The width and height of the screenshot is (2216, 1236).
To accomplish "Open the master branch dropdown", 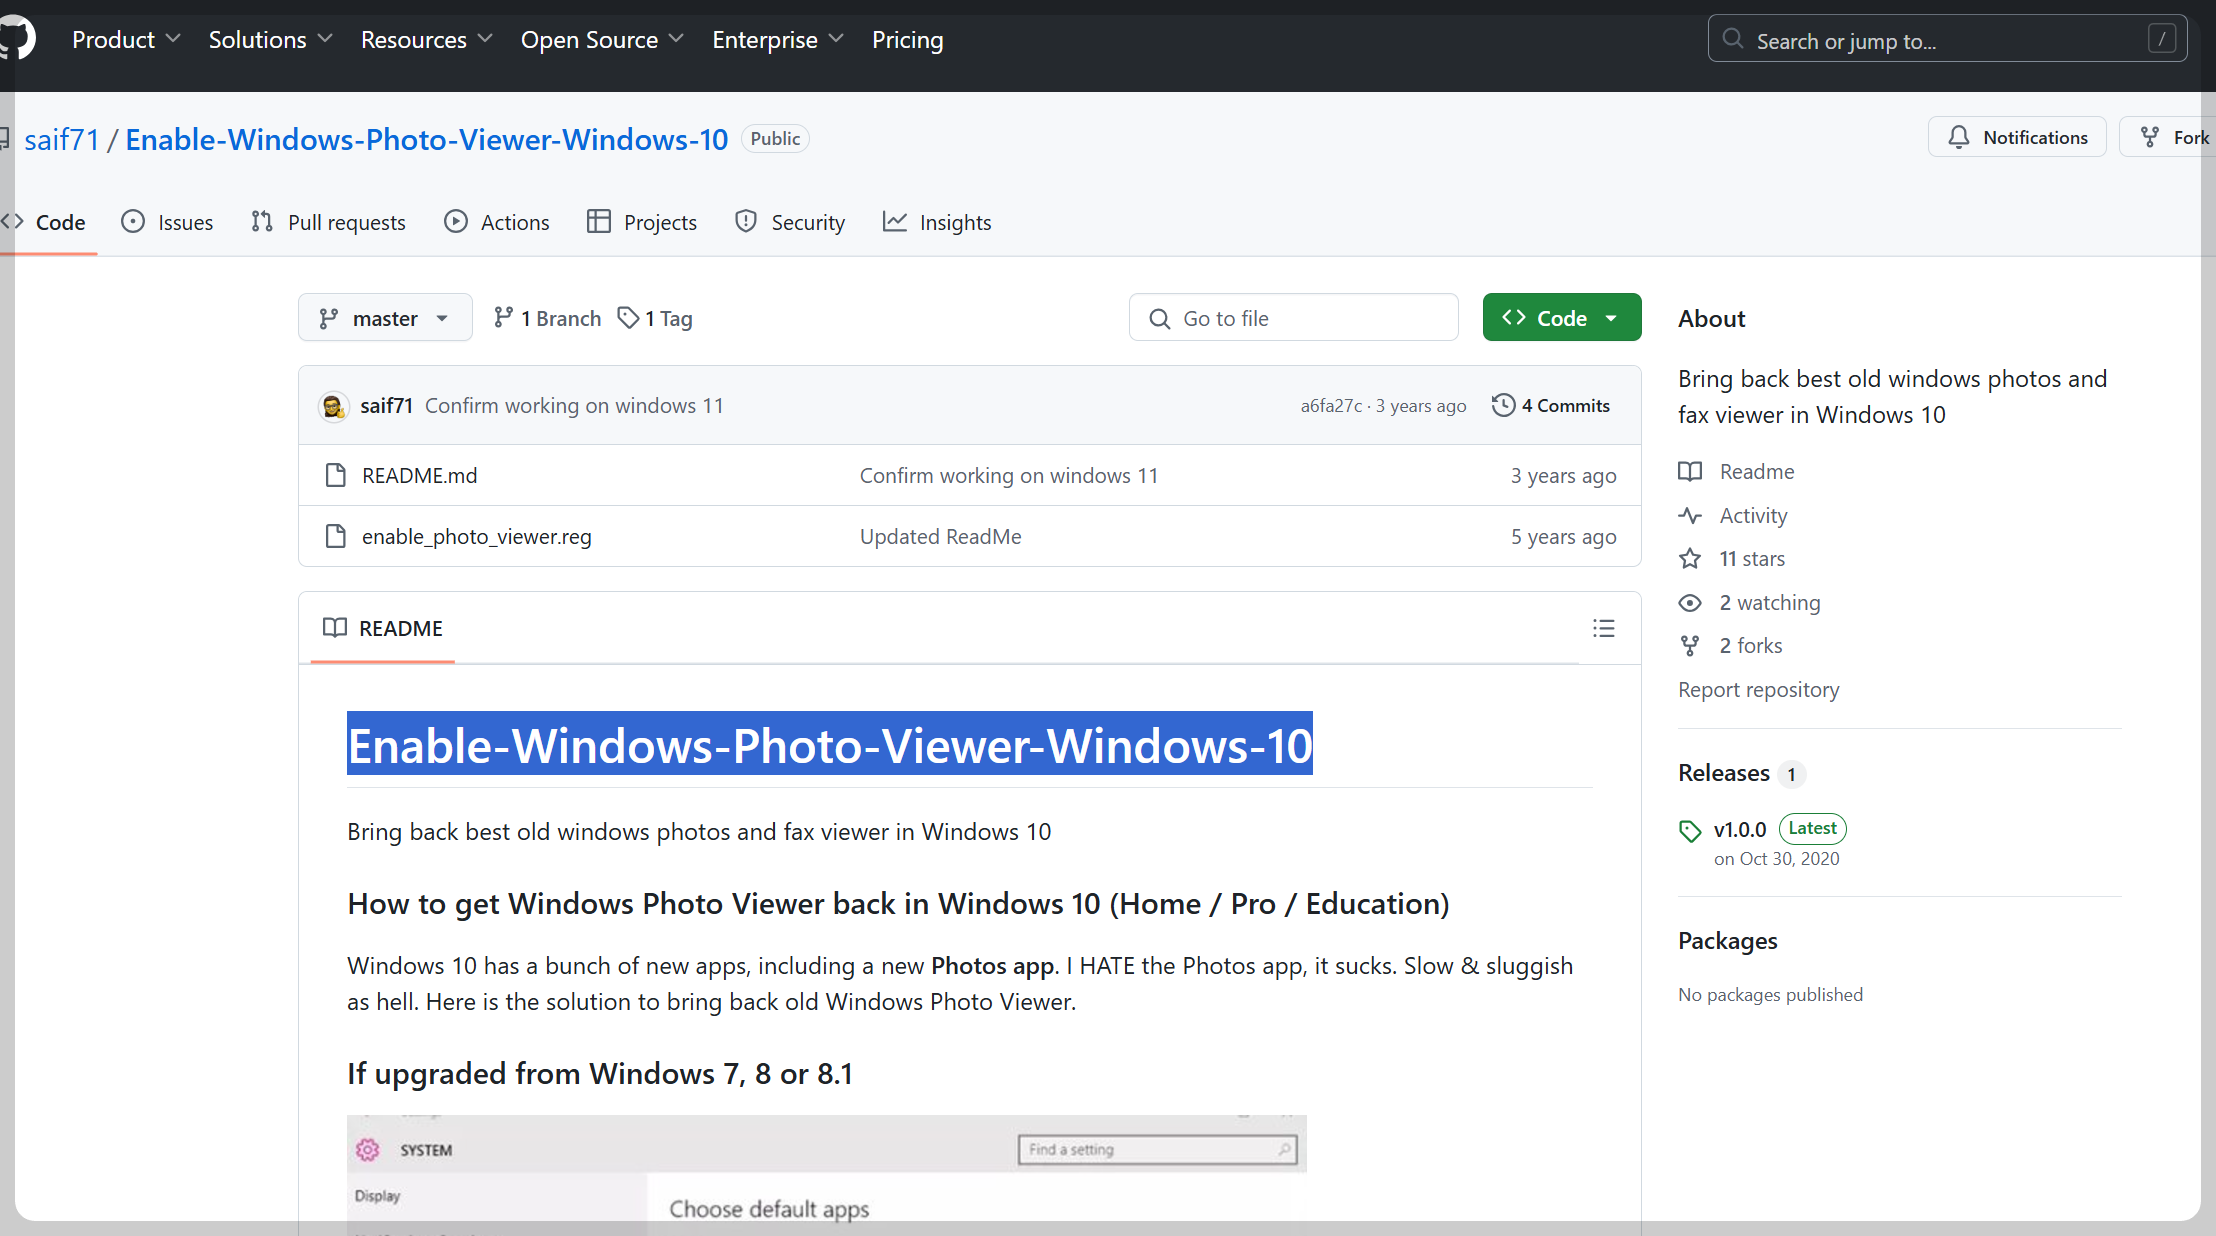I will (x=385, y=318).
